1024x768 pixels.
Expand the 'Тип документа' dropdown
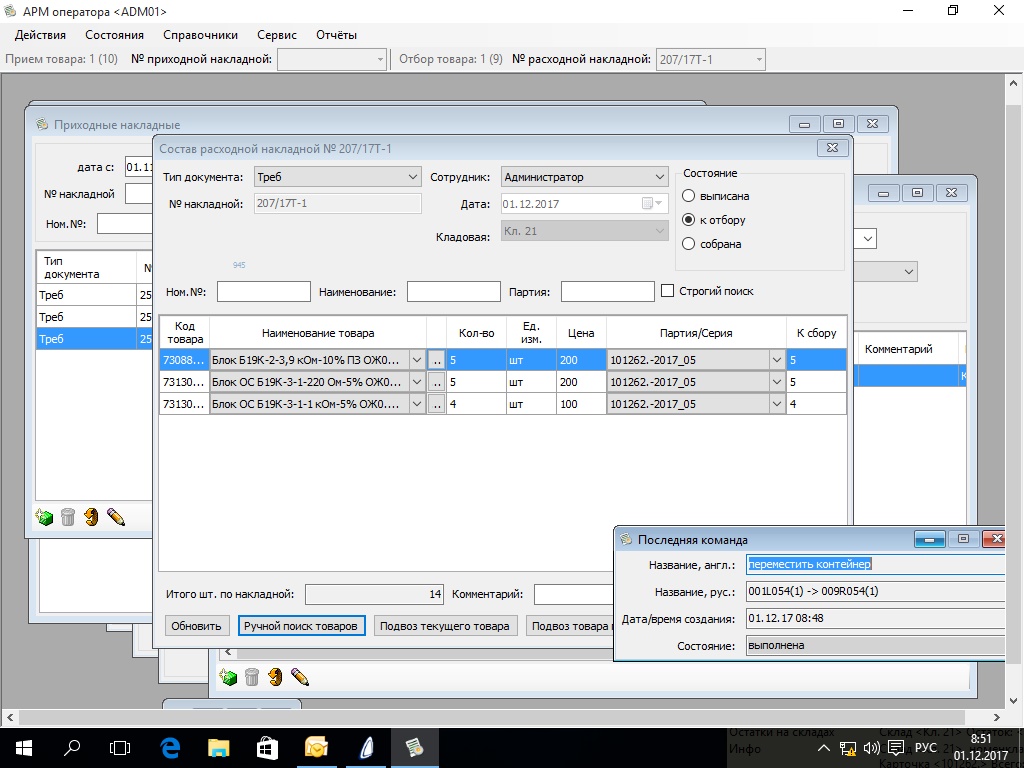coord(413,177)
